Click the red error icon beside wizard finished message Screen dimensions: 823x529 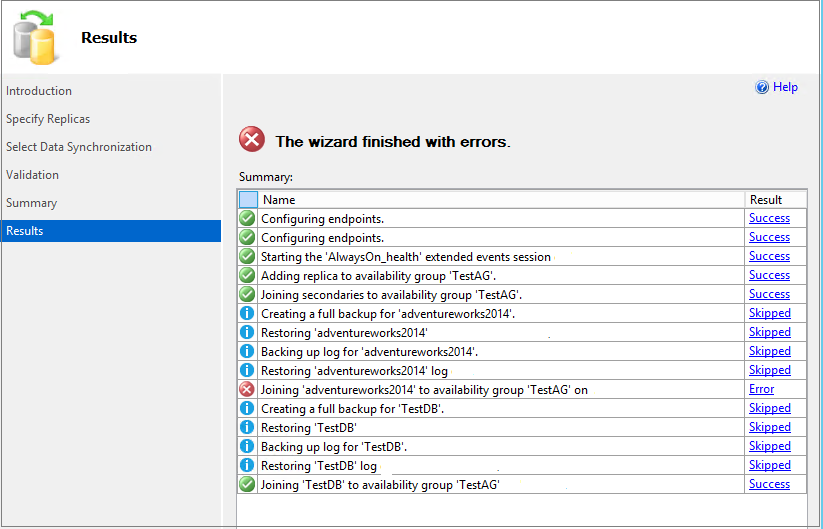tap(253, 140)
